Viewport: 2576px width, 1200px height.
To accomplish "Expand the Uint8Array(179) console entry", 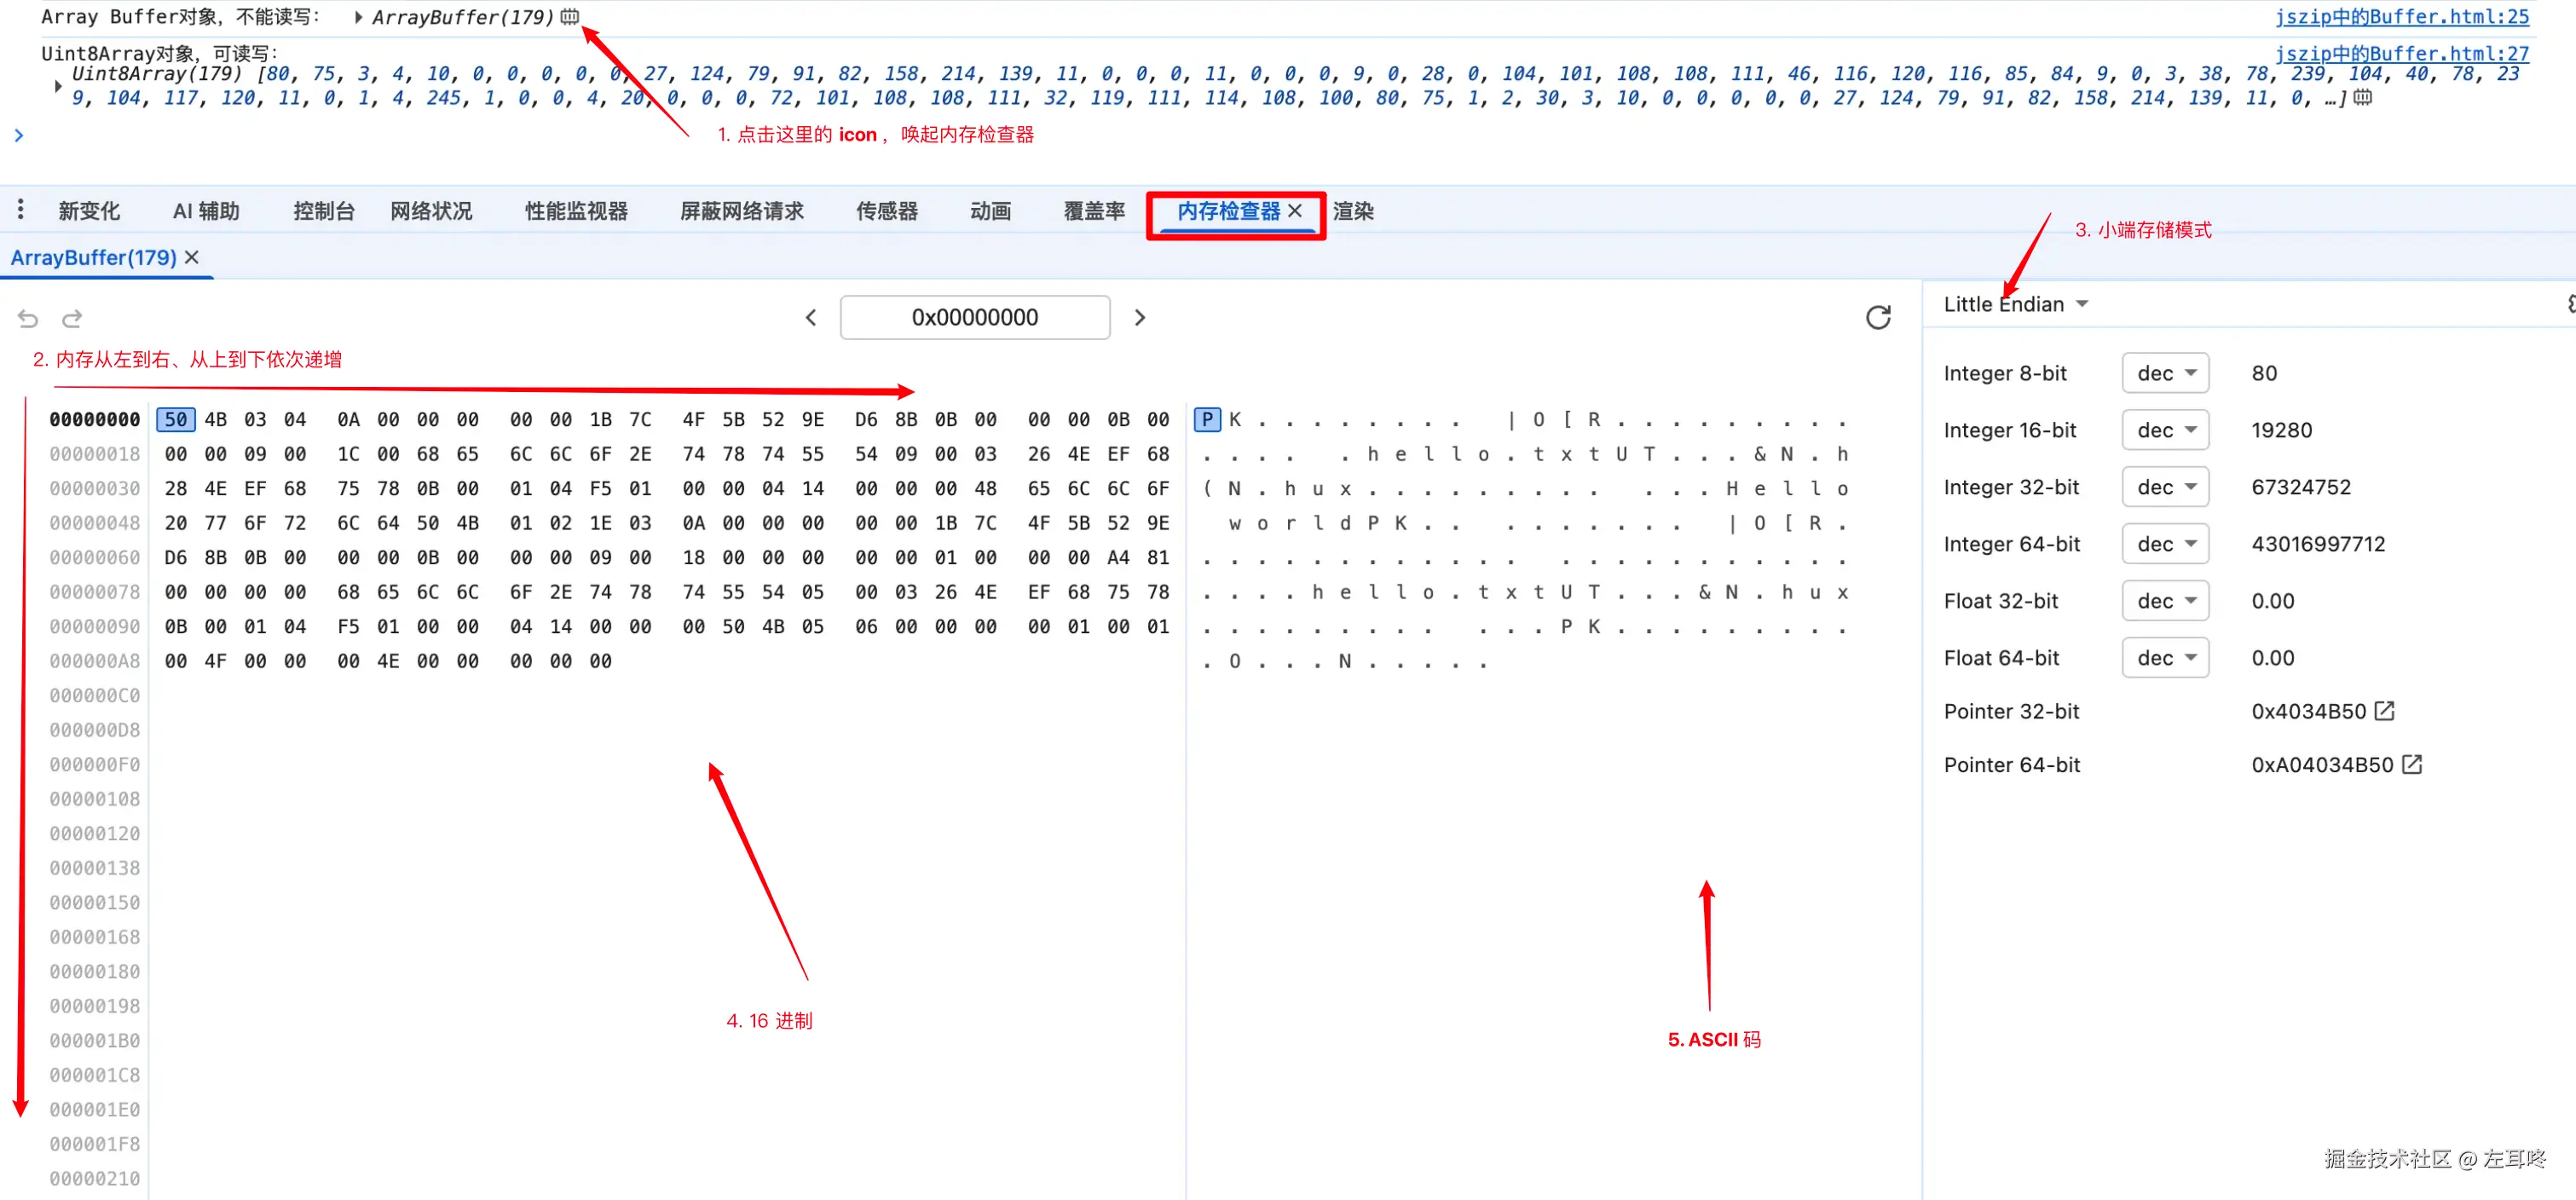I will pyautogui.click(x=58, y=86).
